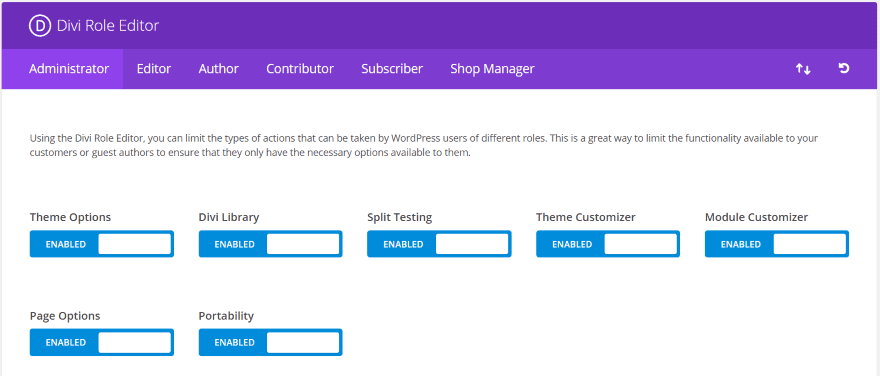Image resolution: width=880 pixels, height=376 pixels.
Task: Click the Theme Options label
Action: point(70,217)
